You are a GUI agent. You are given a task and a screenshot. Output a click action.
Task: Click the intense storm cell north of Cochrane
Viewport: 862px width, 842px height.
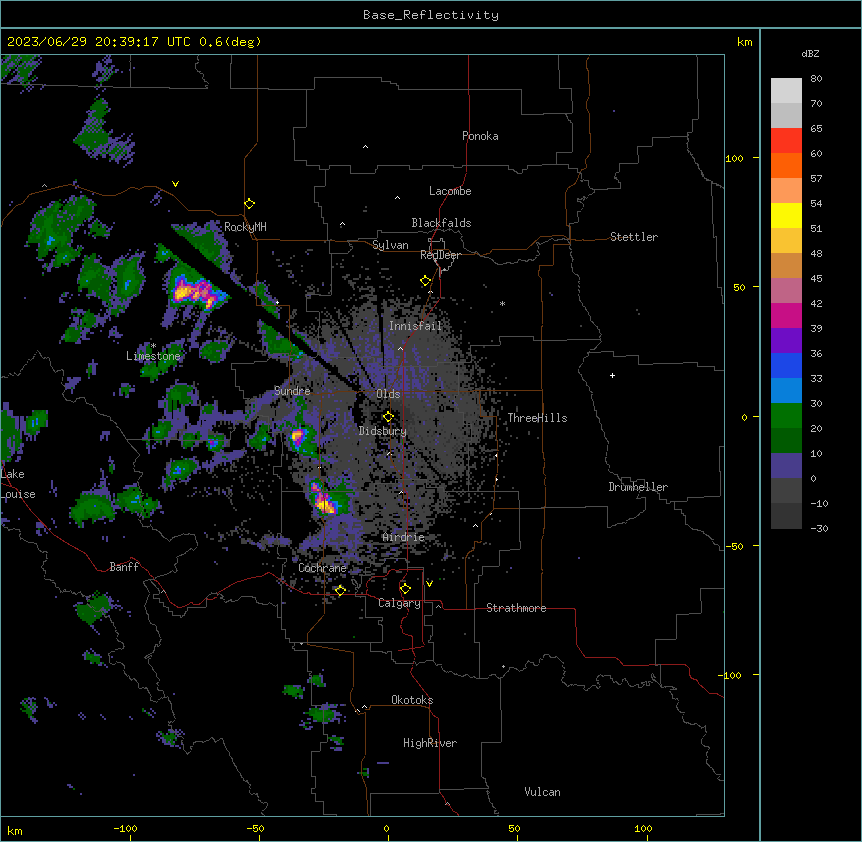[x=323, y=500]
